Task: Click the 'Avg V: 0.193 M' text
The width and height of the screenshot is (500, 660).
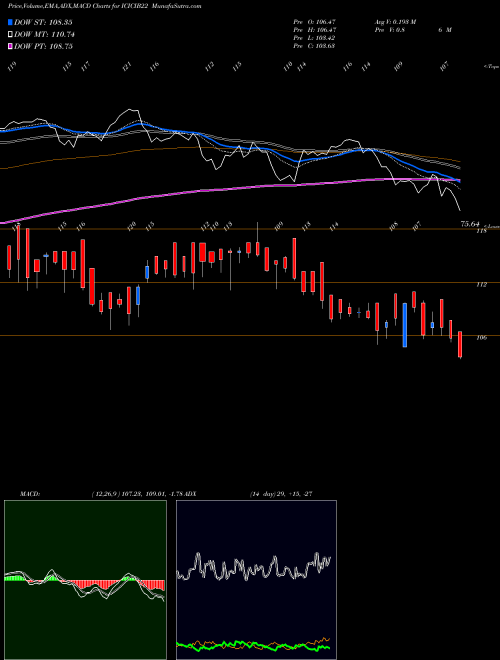Action: tap(395, 22)
